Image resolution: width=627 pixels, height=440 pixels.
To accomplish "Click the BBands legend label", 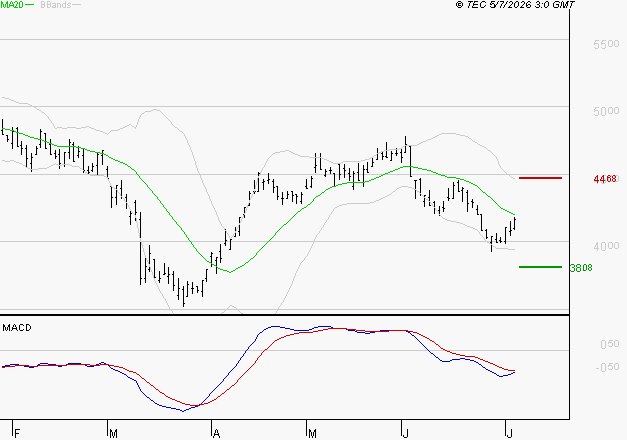I will pos(56,5).
